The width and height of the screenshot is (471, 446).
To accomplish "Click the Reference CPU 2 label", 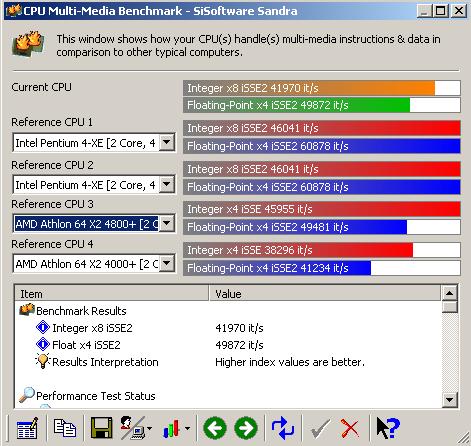I will (52, 165).
